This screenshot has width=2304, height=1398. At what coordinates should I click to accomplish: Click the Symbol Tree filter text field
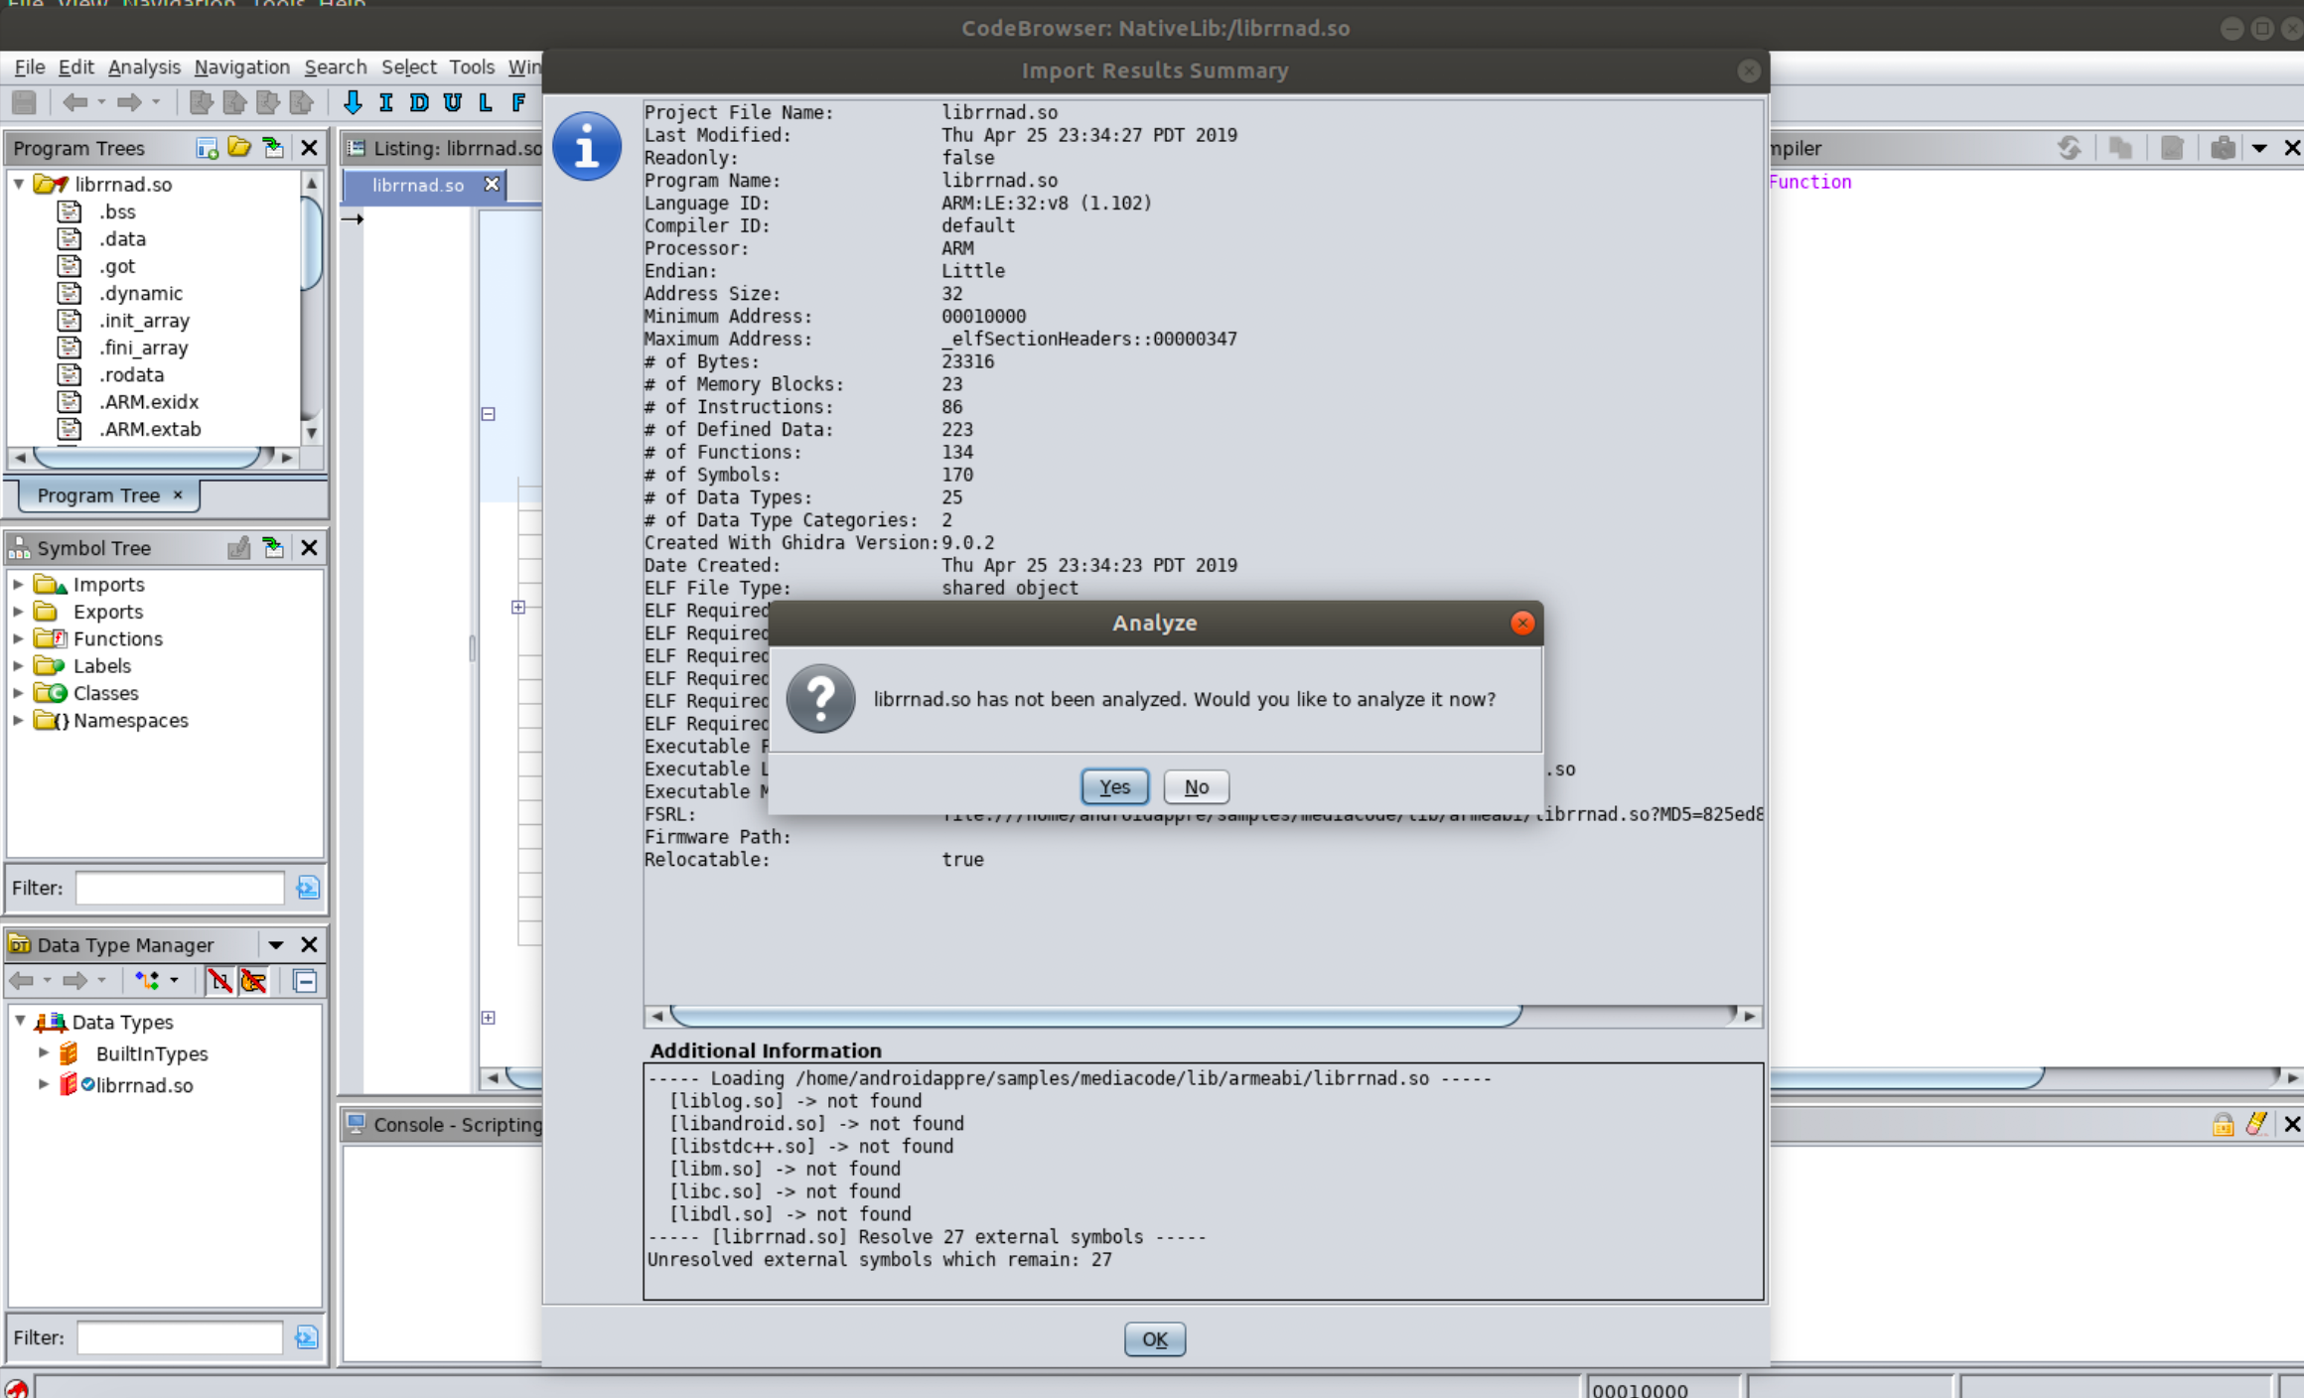[180, 888]
